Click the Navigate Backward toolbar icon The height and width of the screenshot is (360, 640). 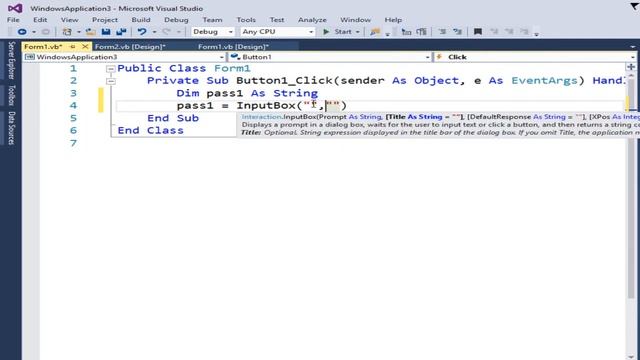[x=22, y=31]
